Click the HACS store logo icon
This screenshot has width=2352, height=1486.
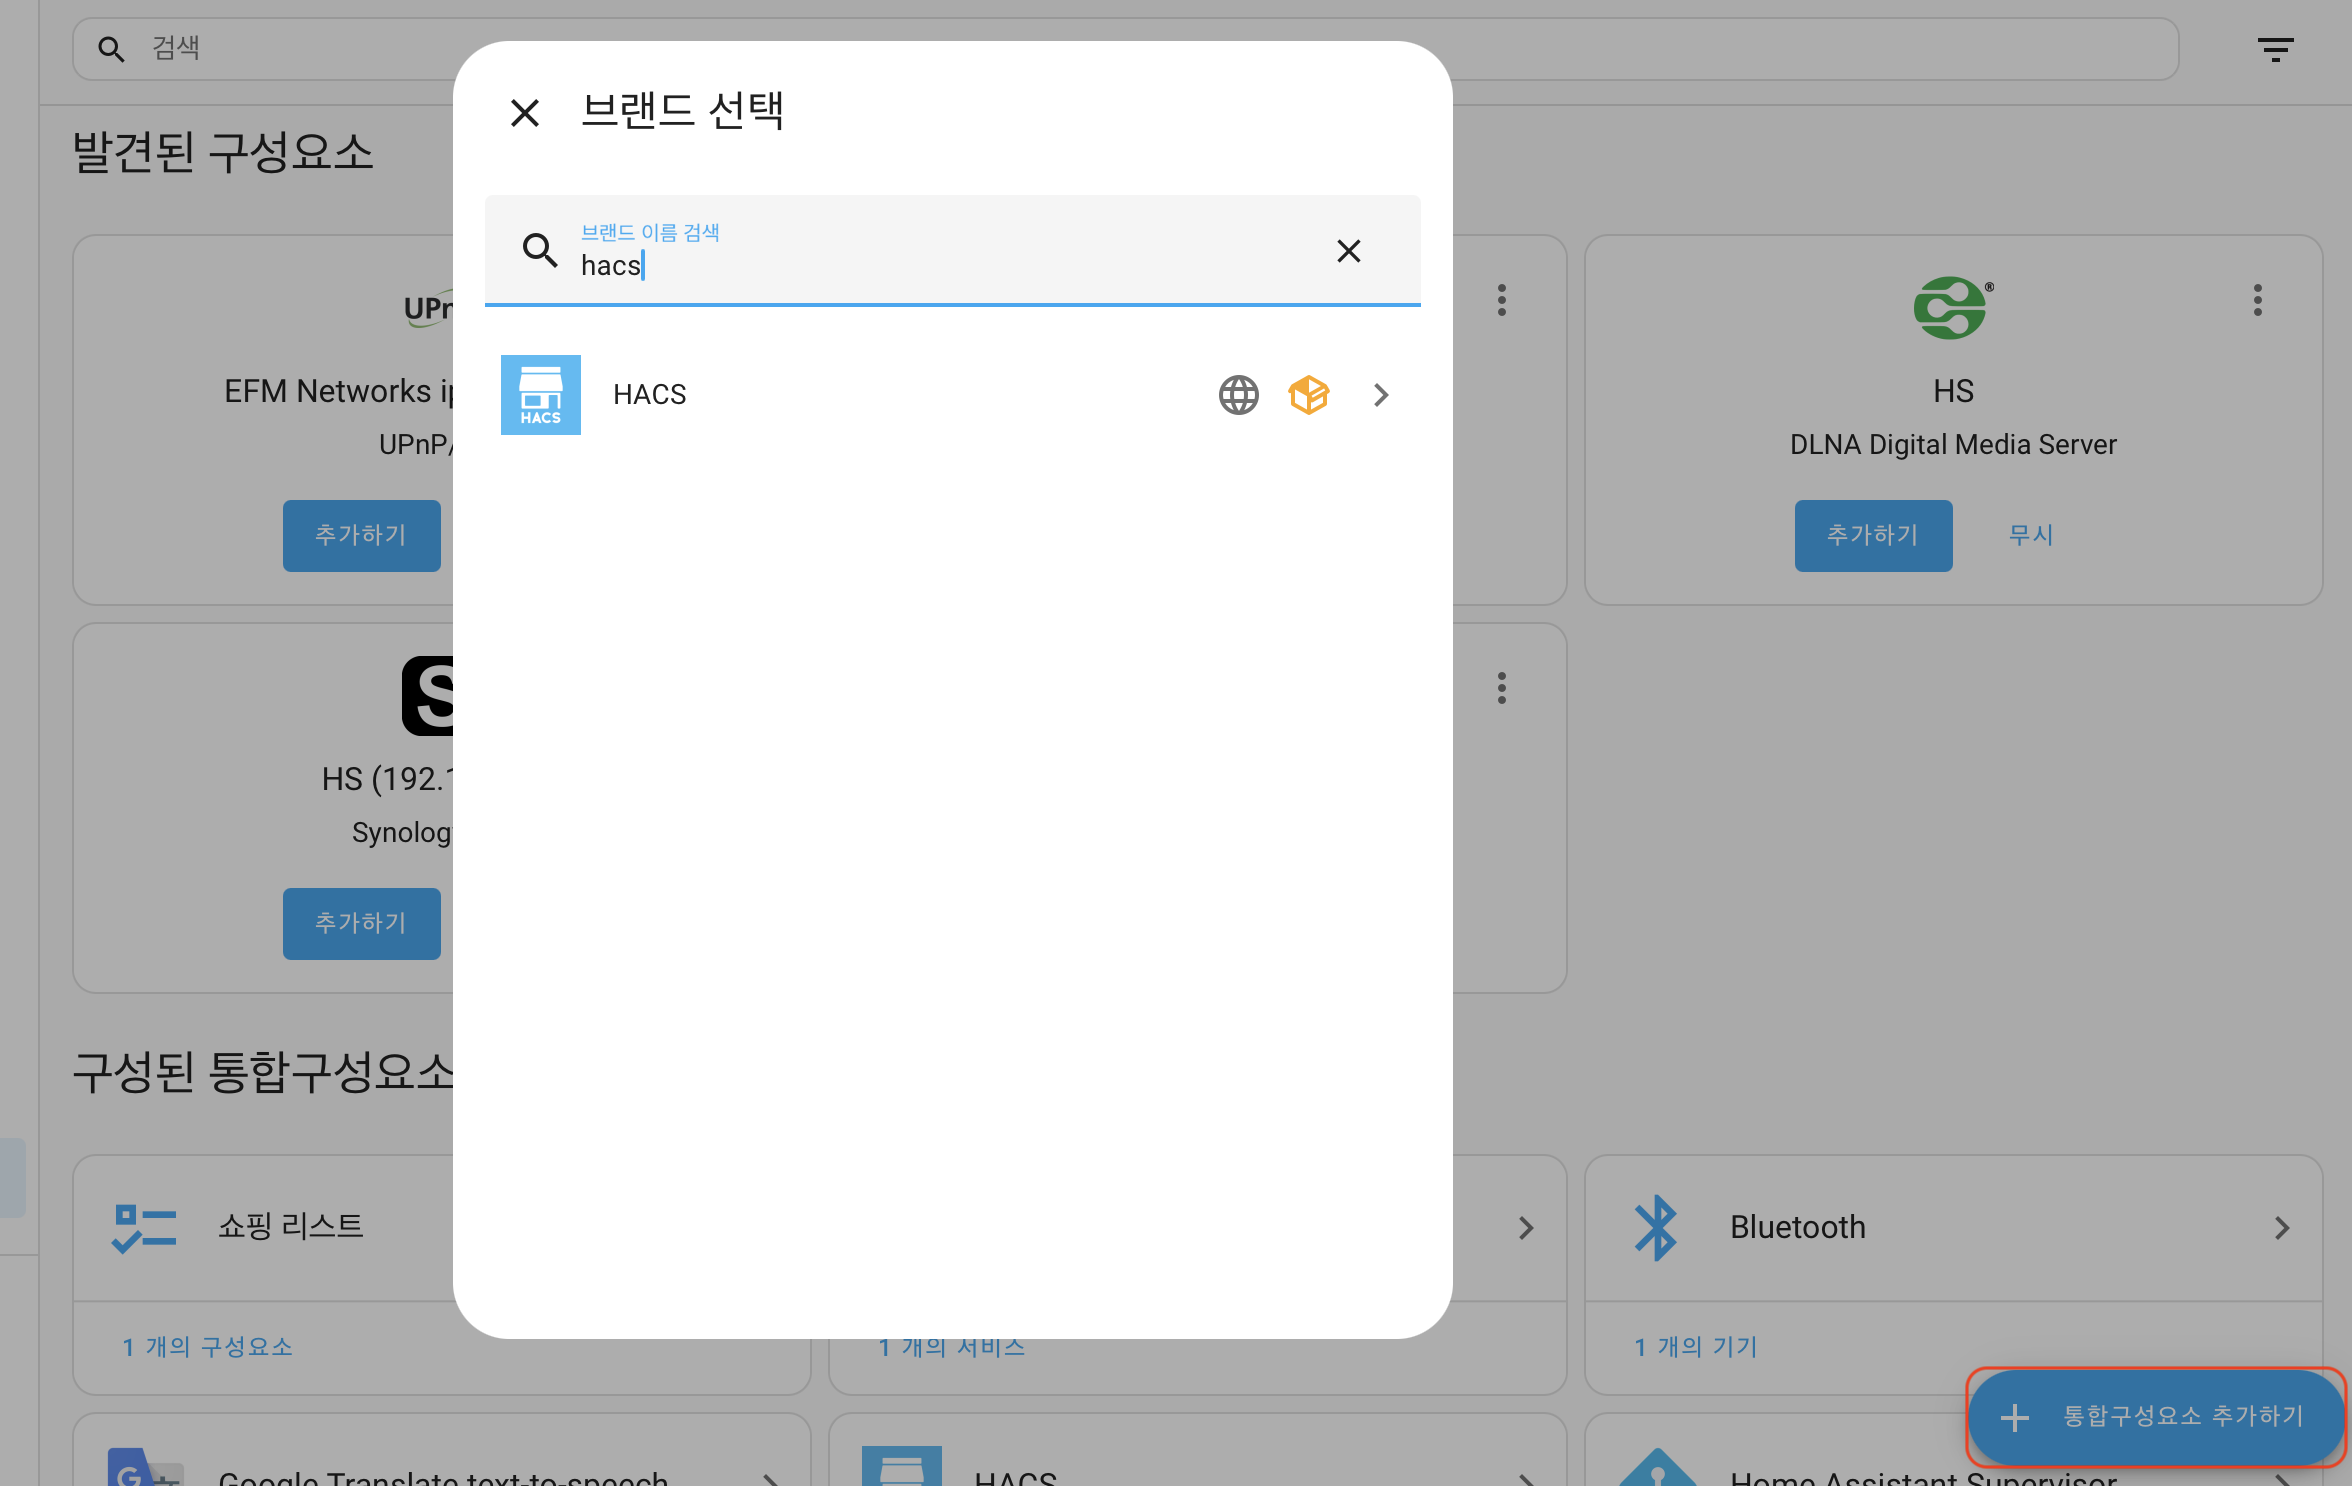tap(540, 395)
